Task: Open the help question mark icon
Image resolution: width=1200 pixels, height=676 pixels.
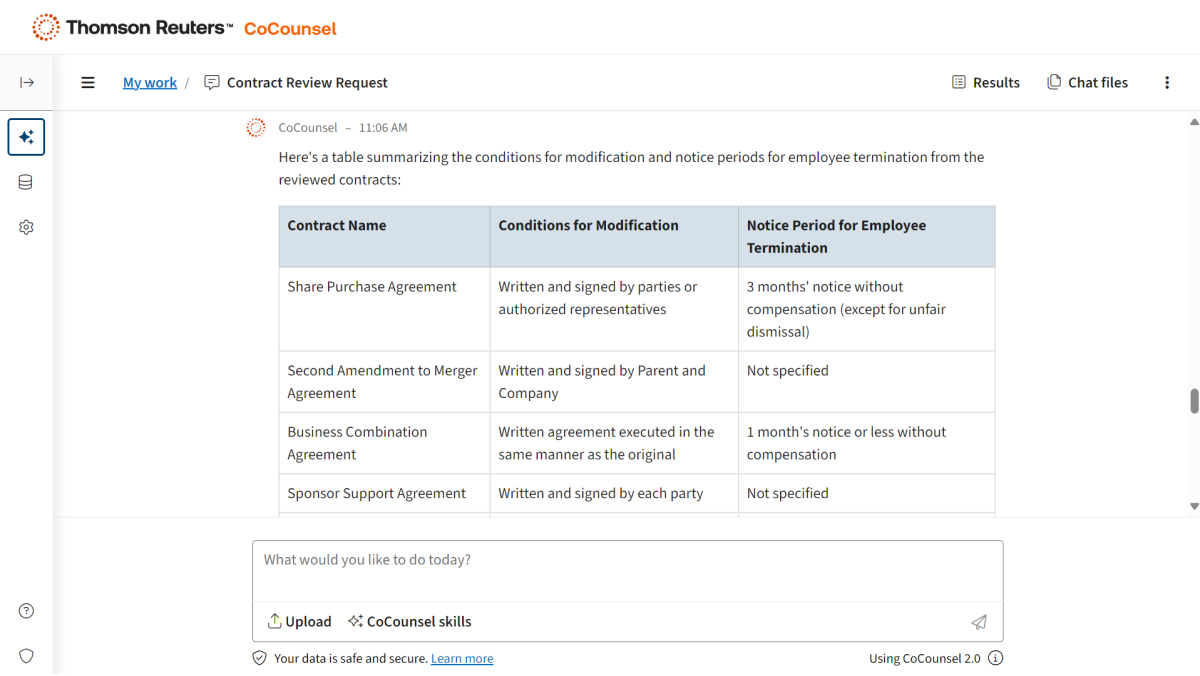Action: [26, 611]
